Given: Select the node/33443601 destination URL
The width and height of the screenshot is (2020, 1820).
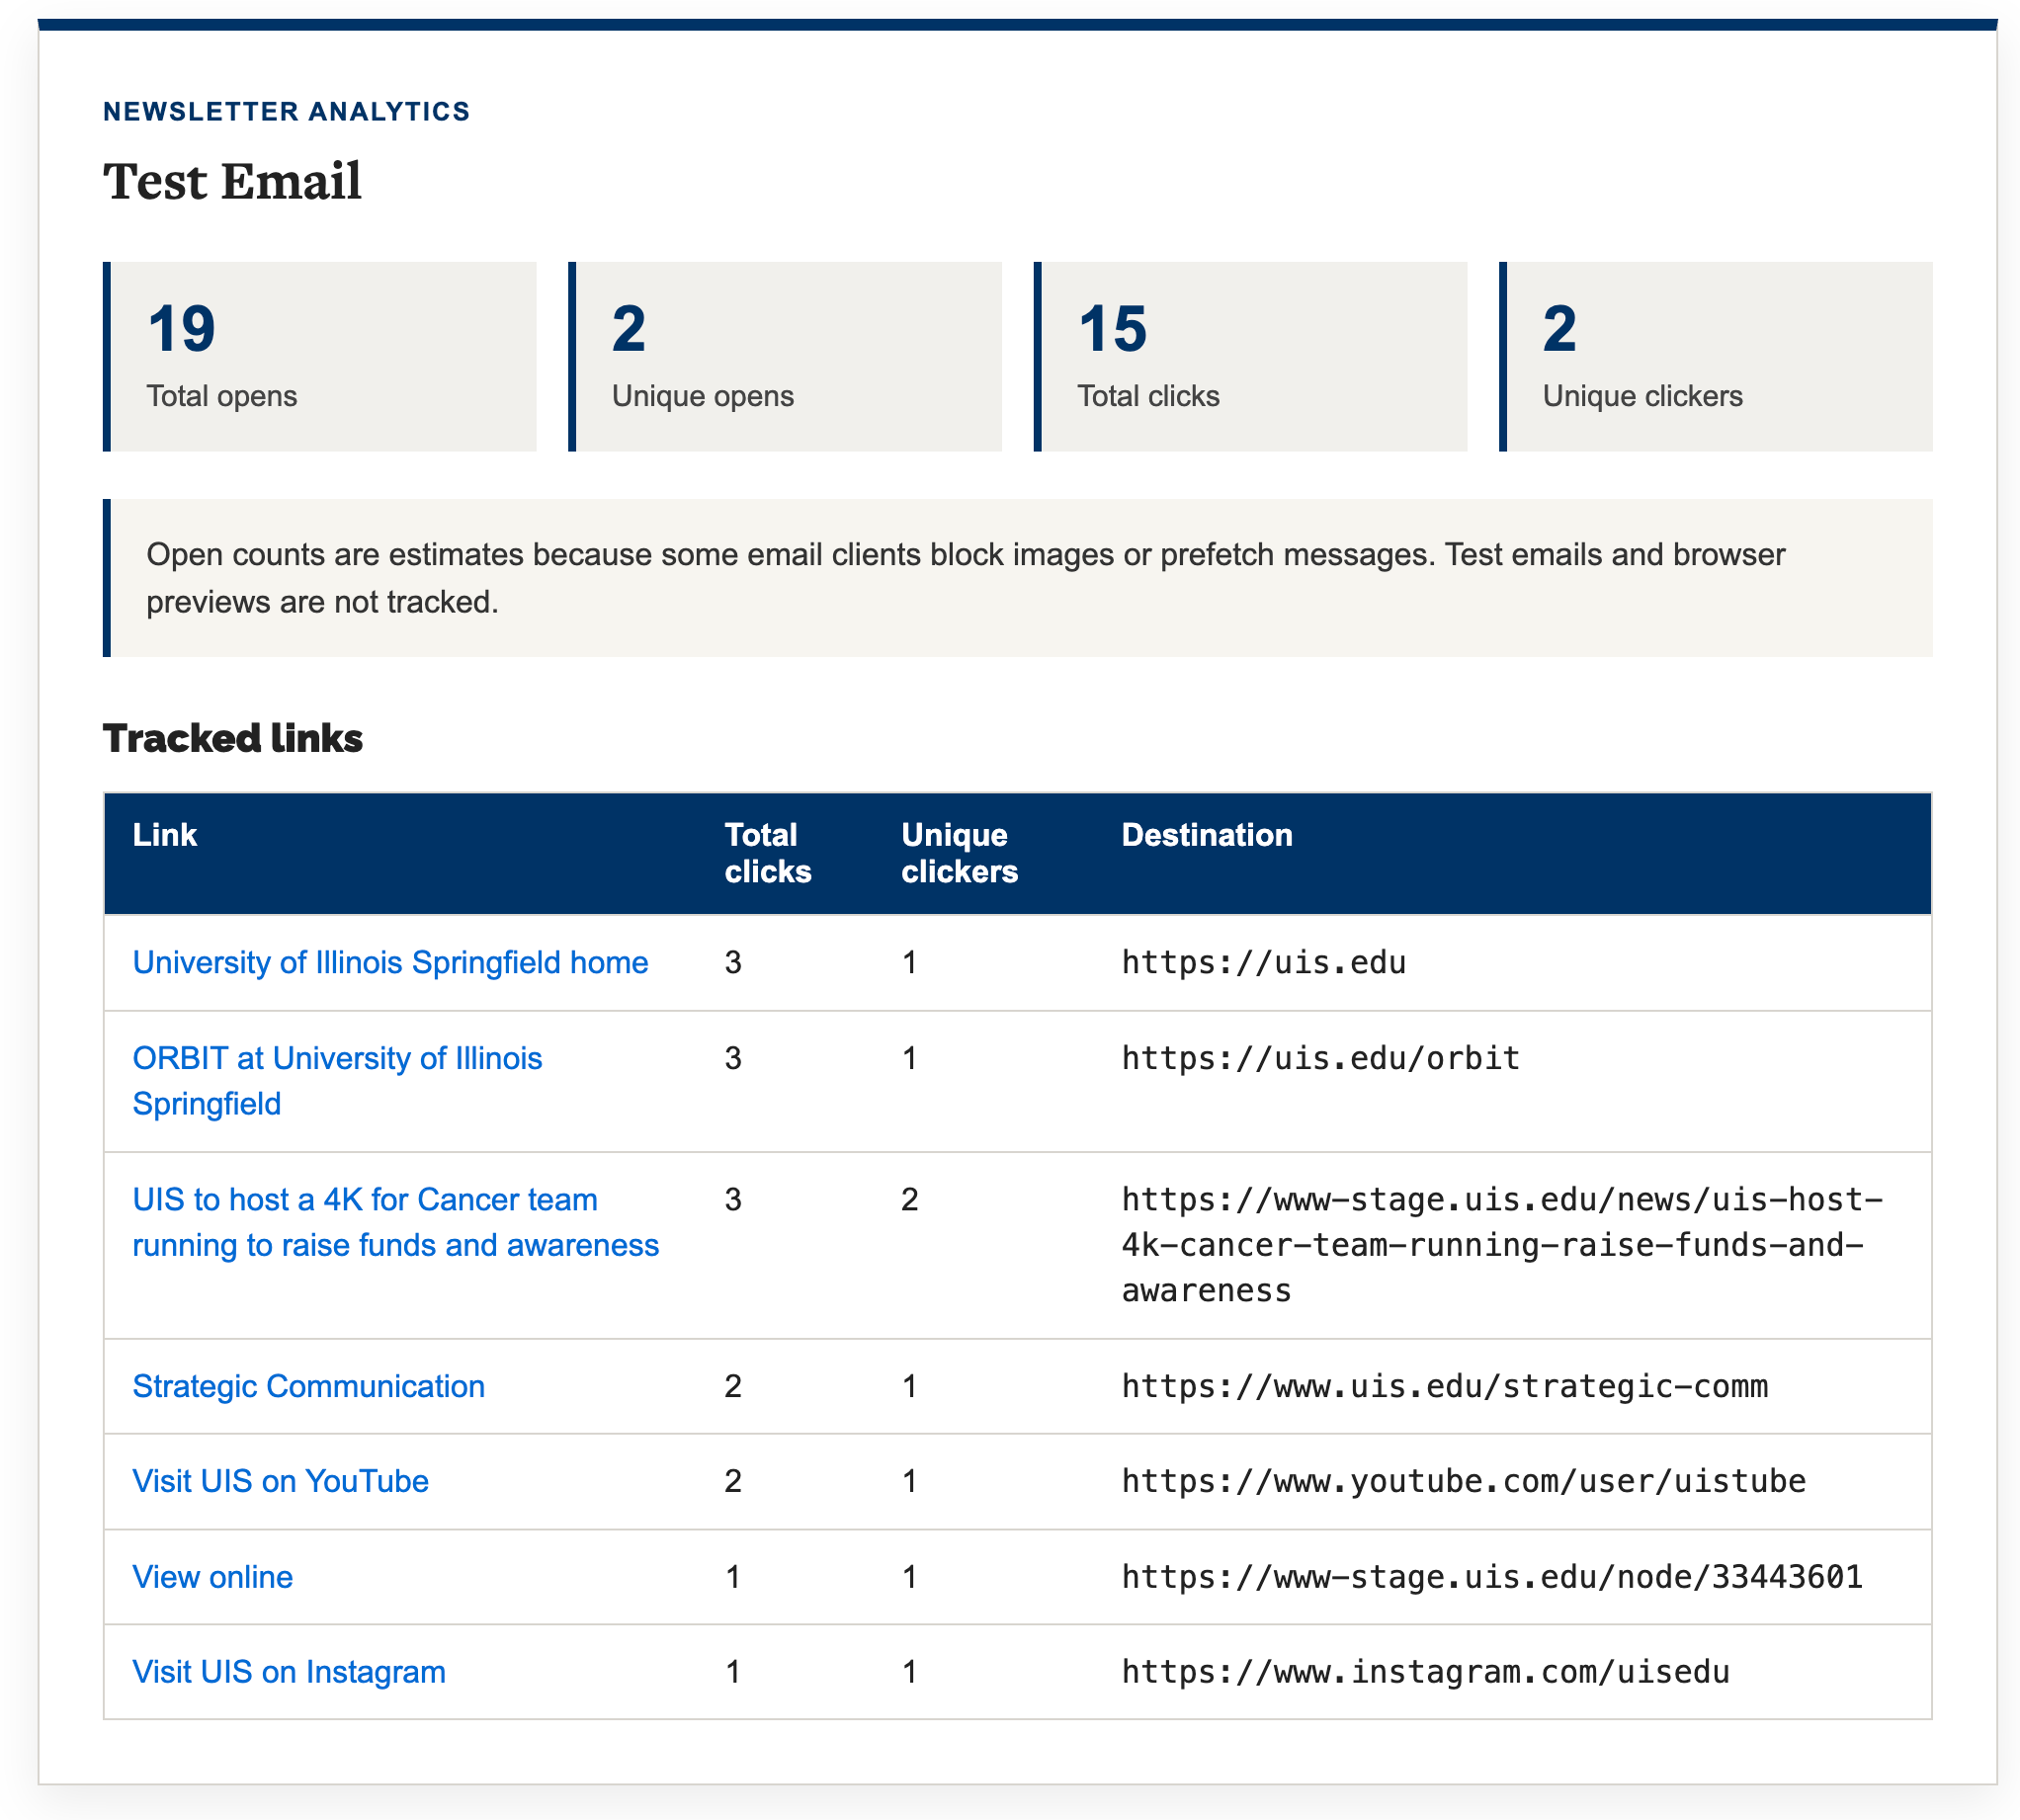Looking at the screenshot, I should point(1492,1577).
